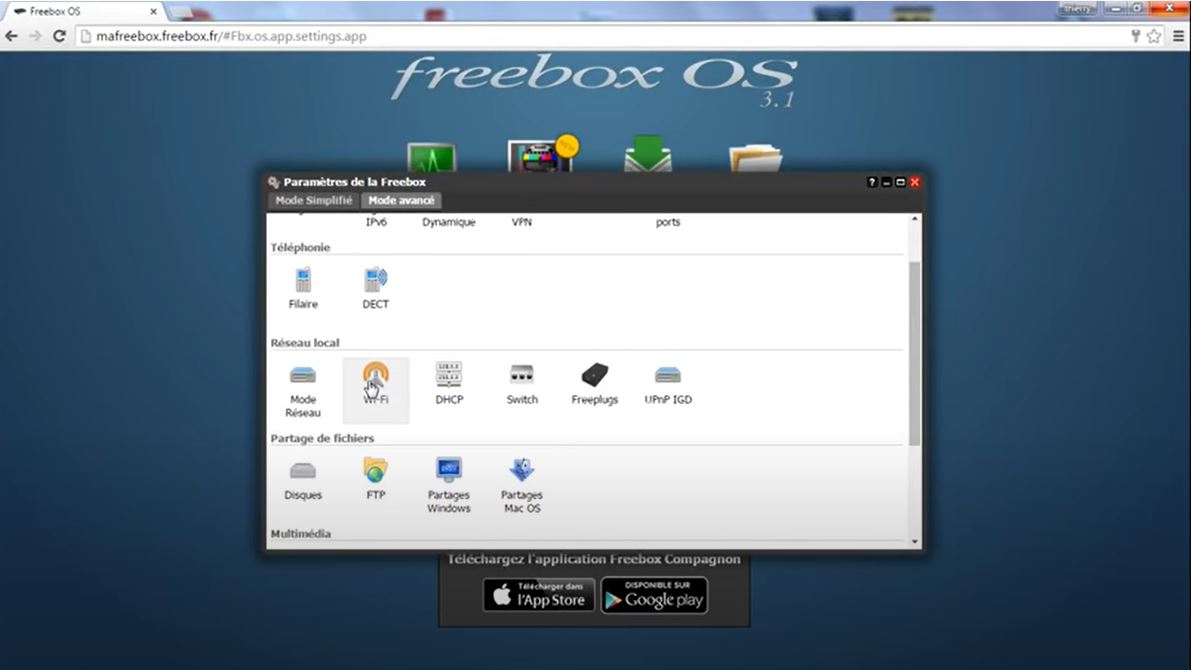Go back in browser history

[x=11, y=36]
